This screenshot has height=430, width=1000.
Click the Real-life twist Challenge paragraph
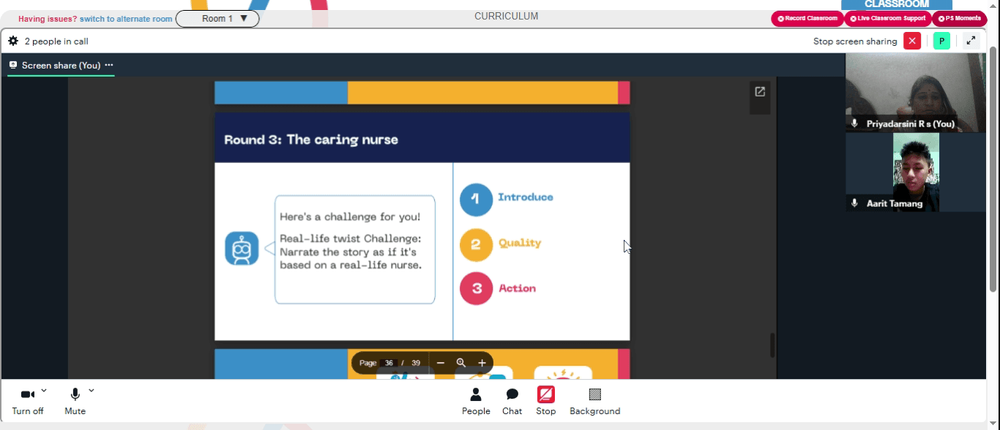point(351,252)
